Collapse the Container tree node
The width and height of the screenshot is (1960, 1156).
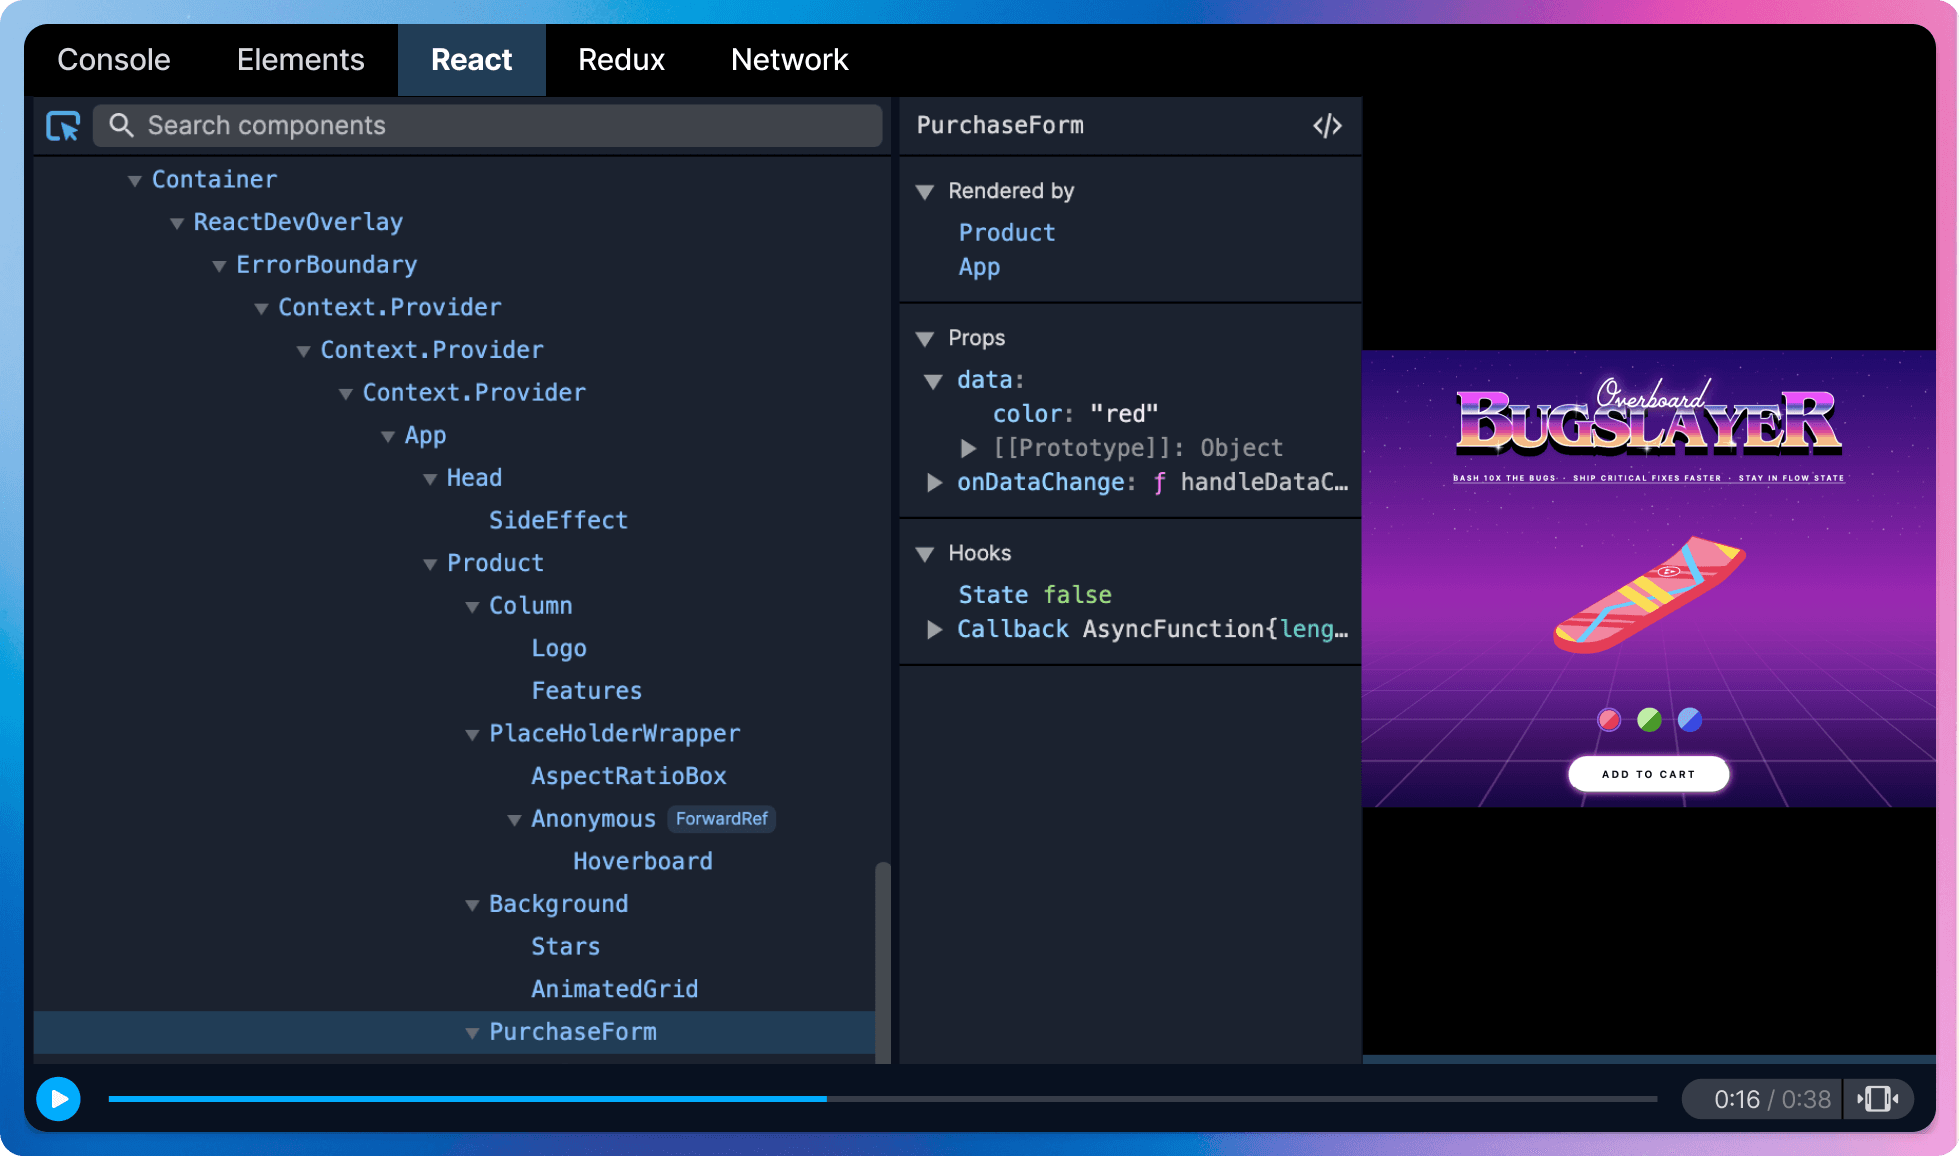[x=135, y=180]
